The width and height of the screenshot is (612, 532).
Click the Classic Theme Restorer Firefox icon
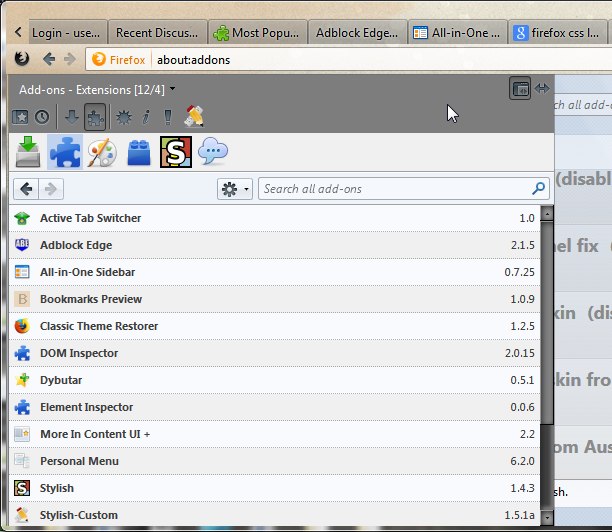[22, 326]
